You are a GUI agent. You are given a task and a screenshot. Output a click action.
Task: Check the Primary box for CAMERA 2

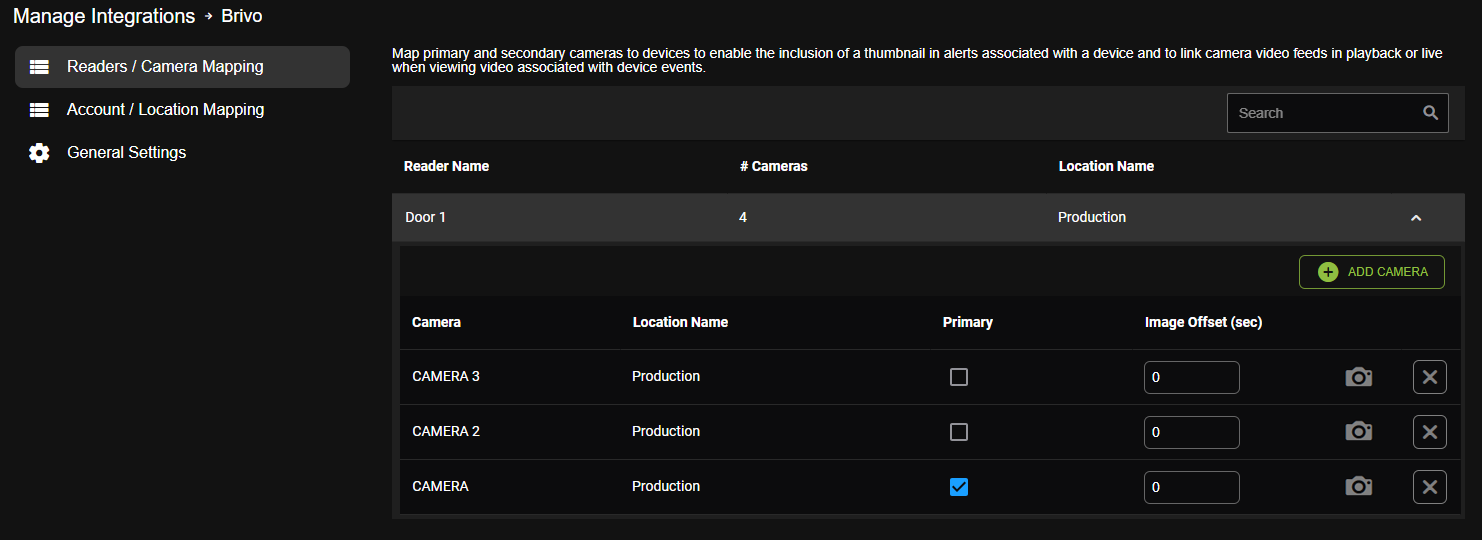[x=959, y=432]
